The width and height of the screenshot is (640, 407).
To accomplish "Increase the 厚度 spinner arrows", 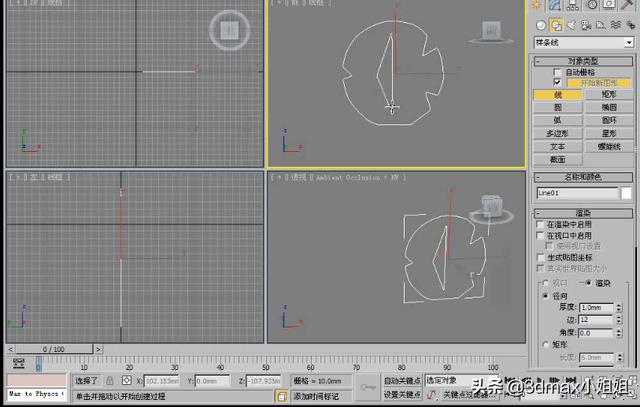I will tap(619, 305).
